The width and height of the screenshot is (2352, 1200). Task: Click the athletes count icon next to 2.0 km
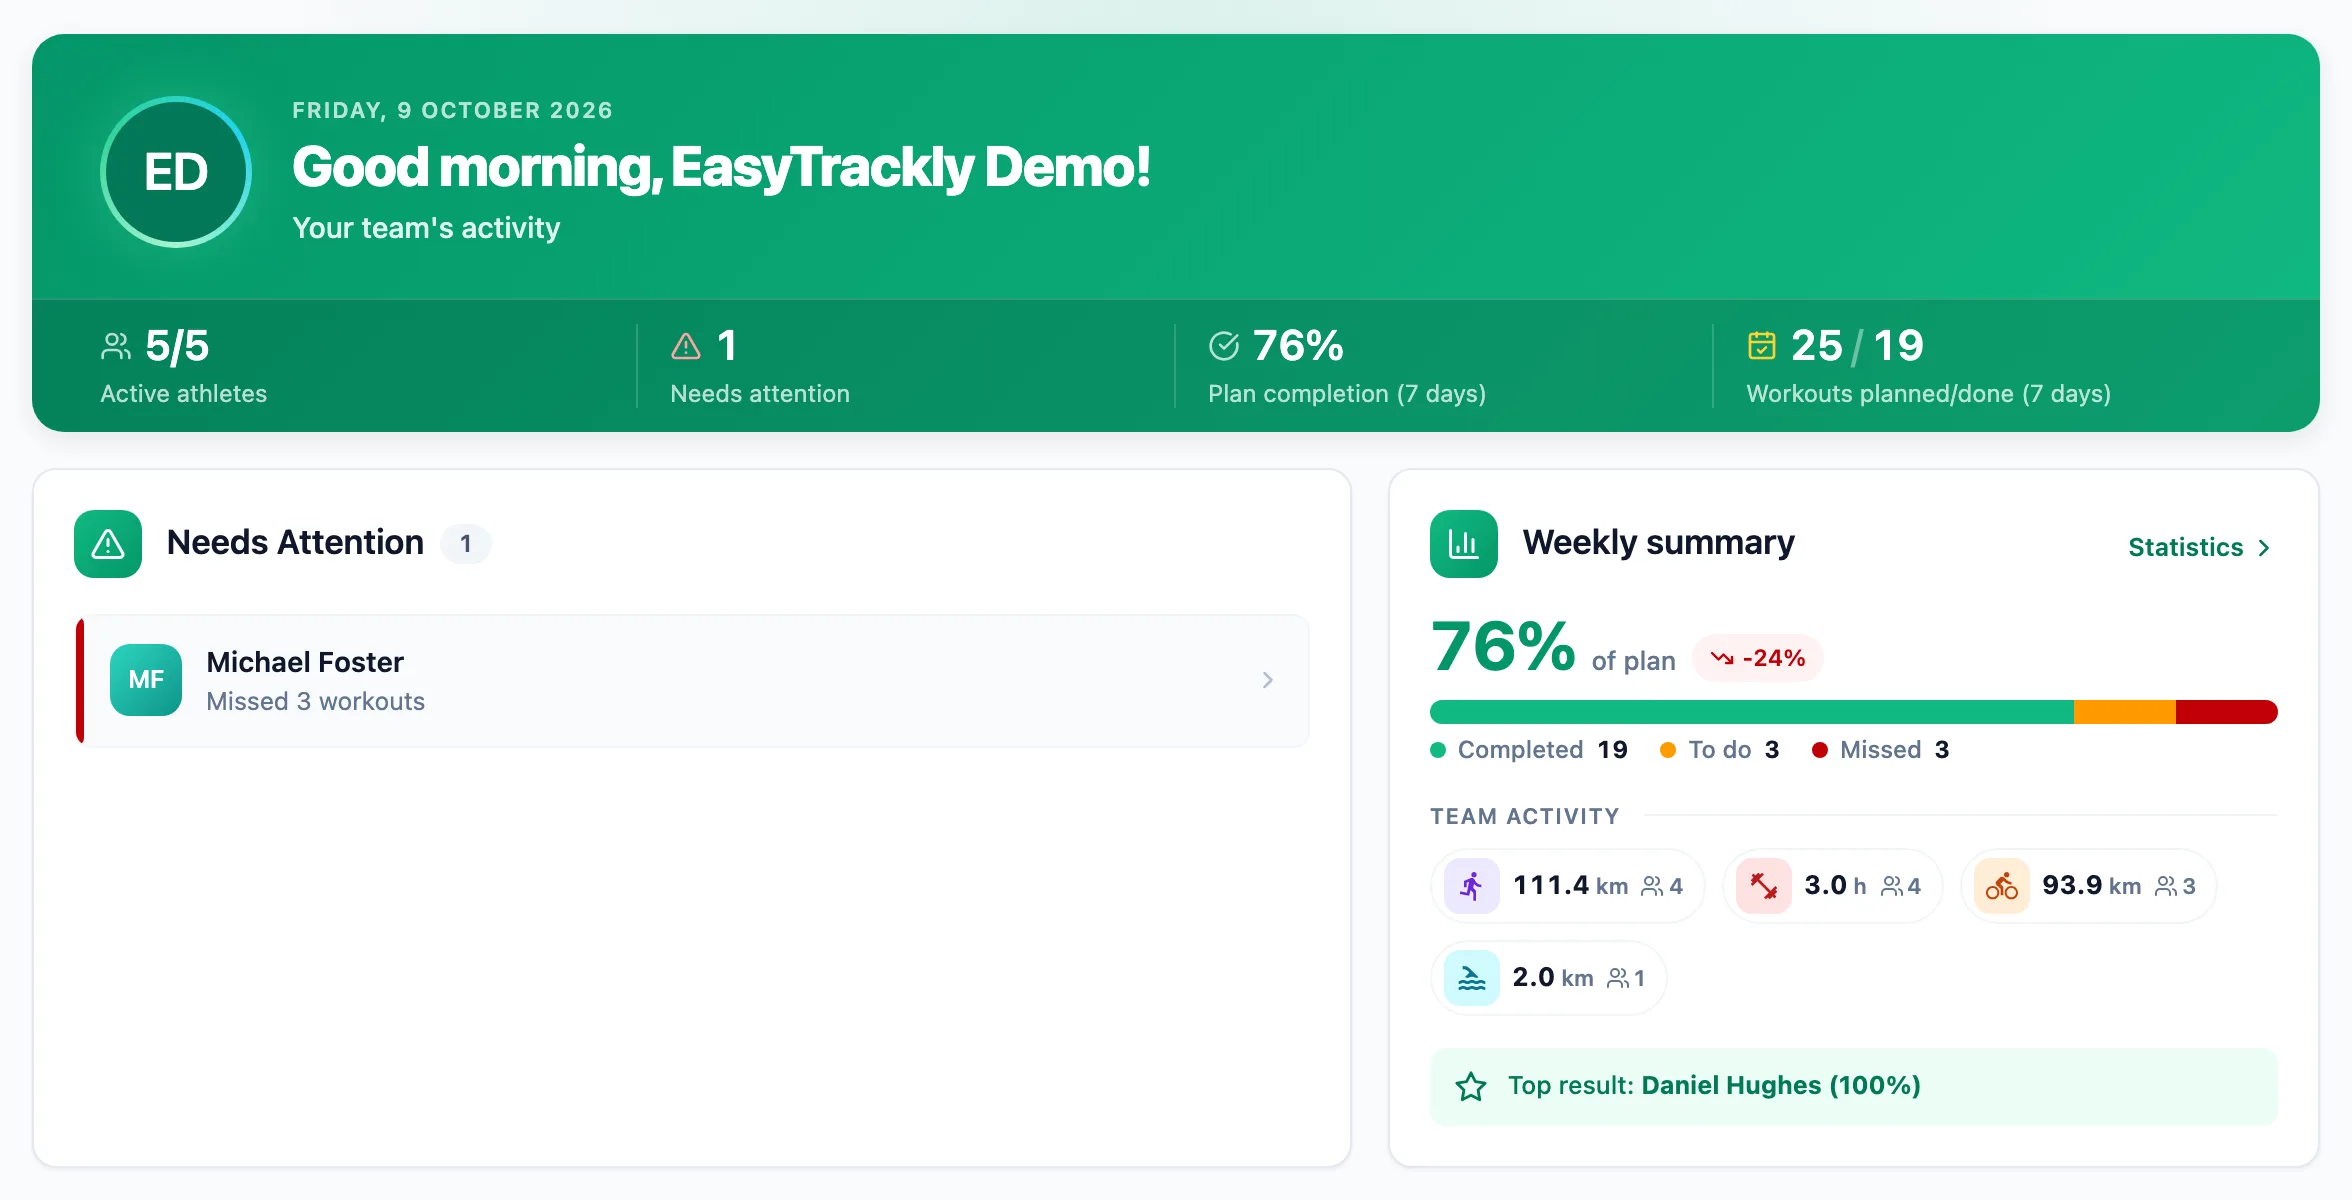[1618, 978]
